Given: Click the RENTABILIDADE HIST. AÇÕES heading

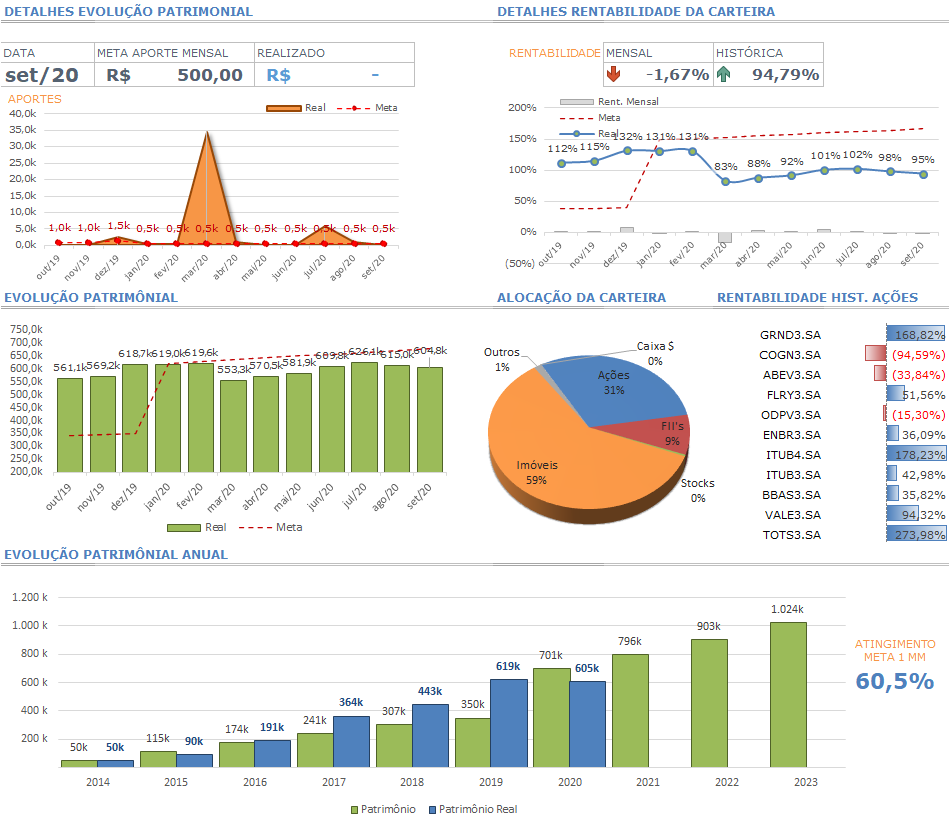Looking at the screenshot, I should (817, 298).
